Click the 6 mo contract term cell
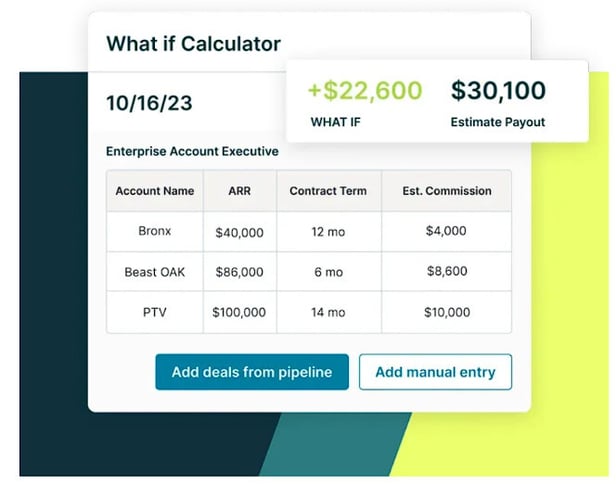Screen dimensions: 616x484 point(328,272)
